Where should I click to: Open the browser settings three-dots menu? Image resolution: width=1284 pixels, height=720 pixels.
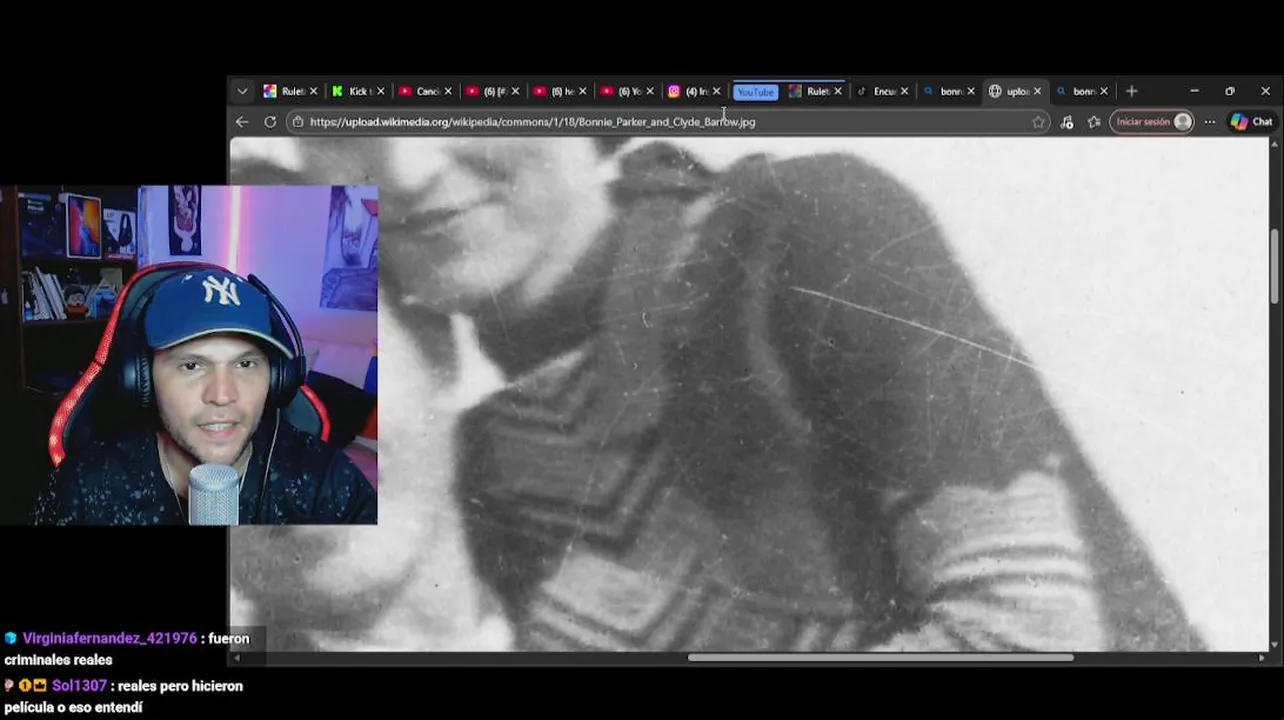coord(1210,122)
